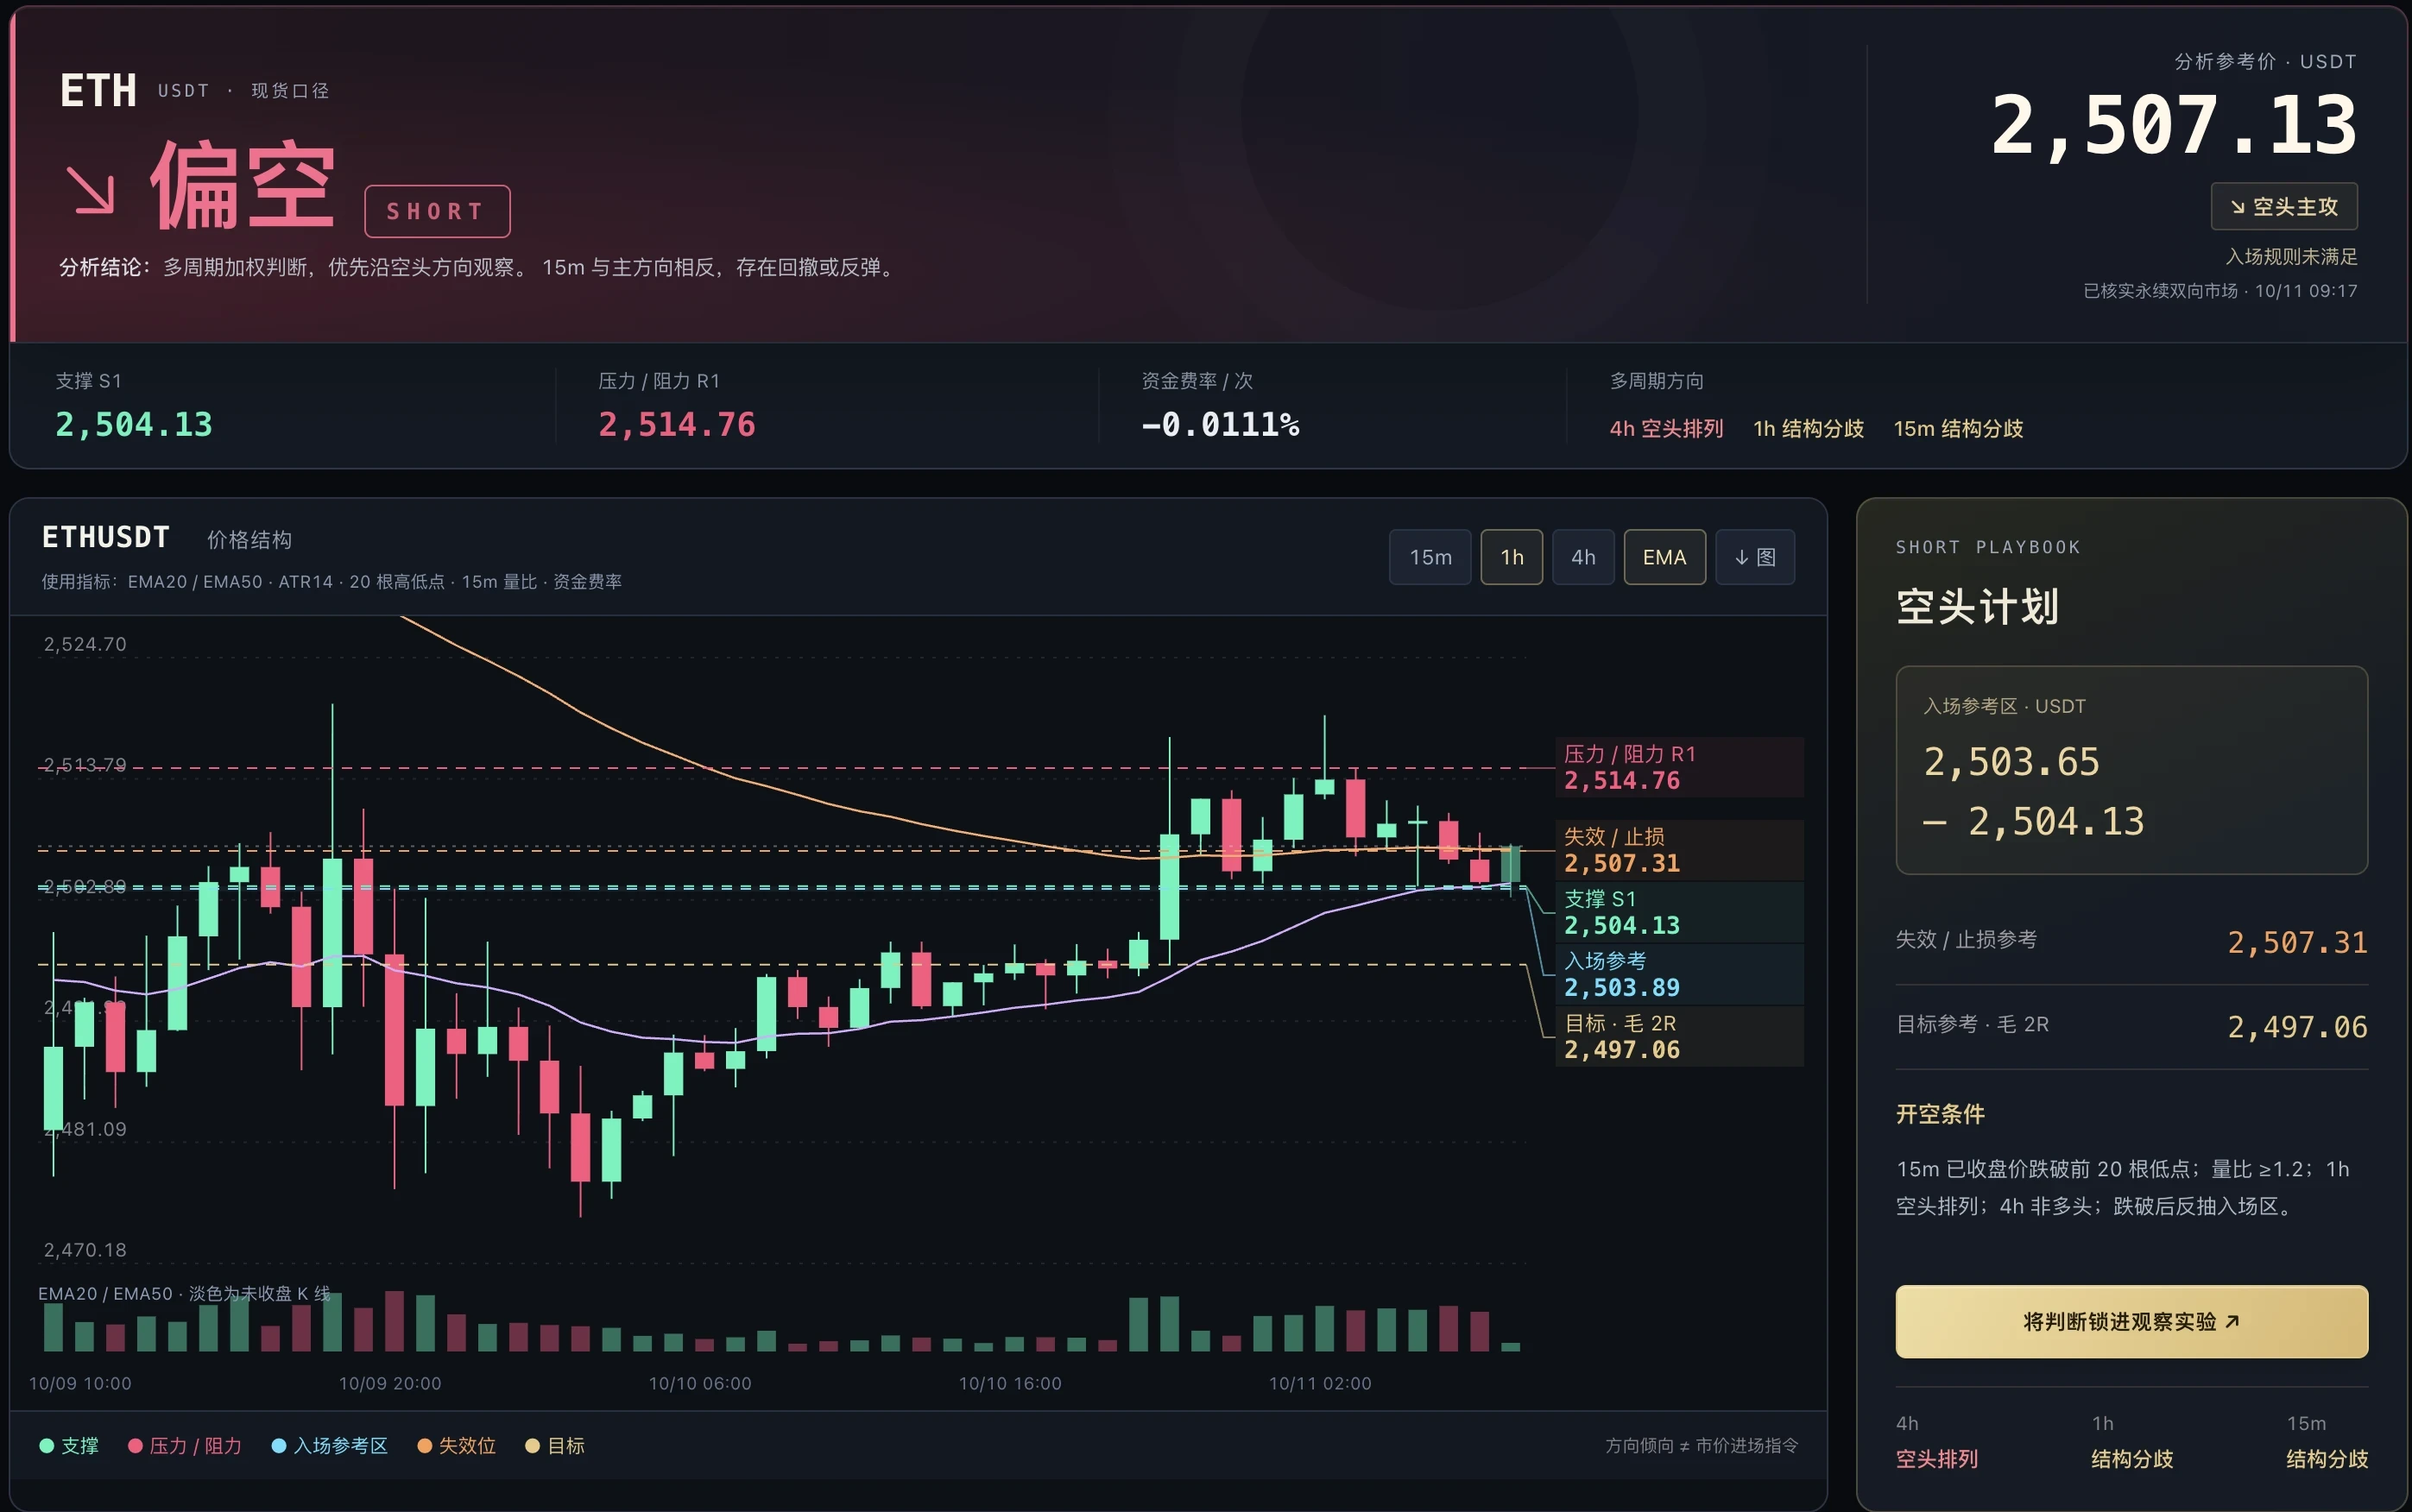Screen dimensions: 2412x1512
Task: Switch chart to 1h timeframe
Action: click(1511, 557)
